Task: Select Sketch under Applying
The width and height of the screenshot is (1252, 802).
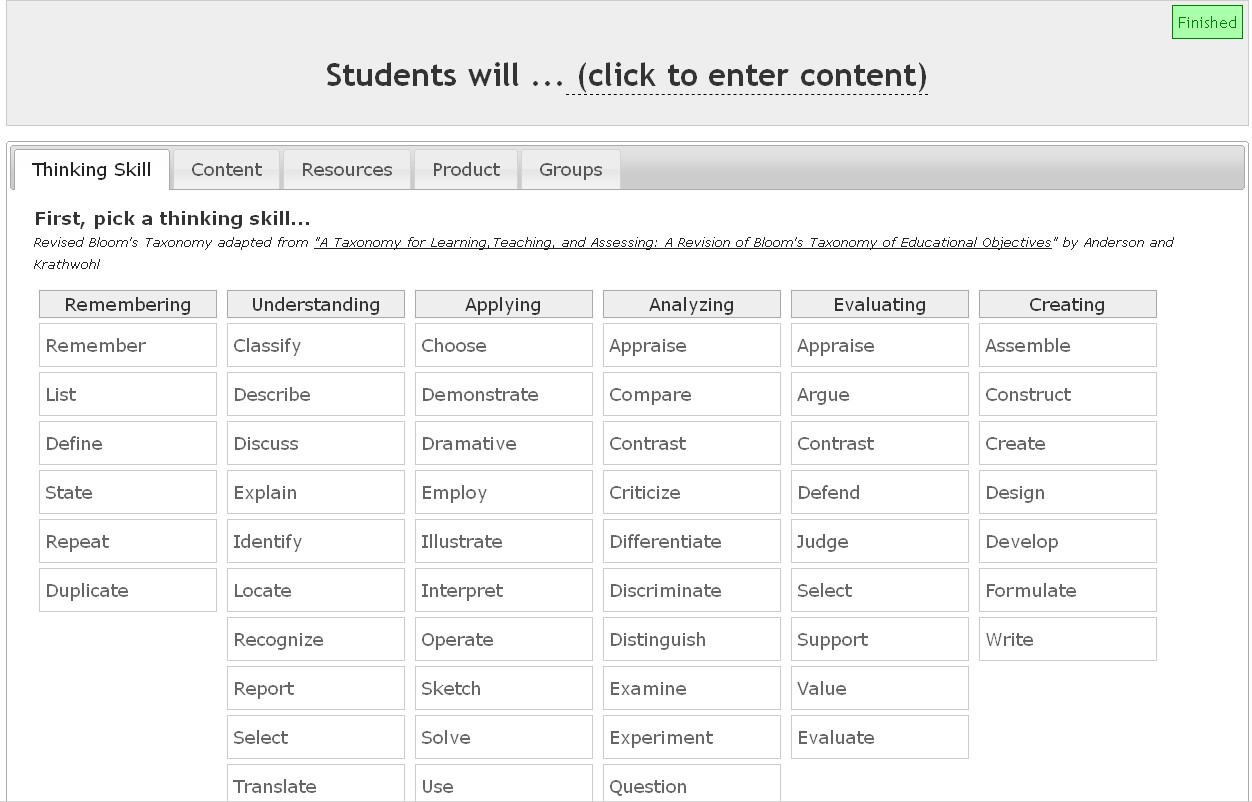Action: coord(503,688)
